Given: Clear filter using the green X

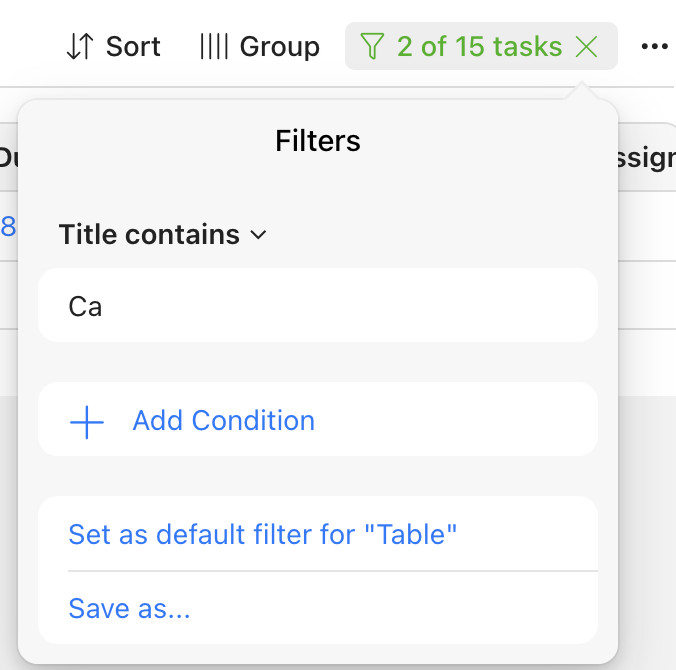Looking at the screenshot, I should click(588, 47).
